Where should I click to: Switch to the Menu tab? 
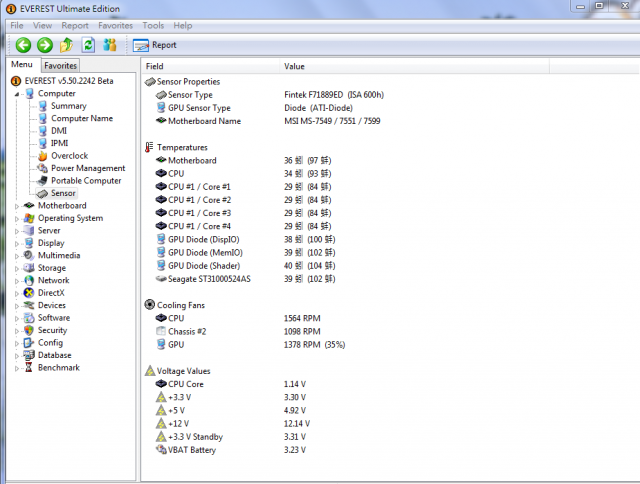click(22, 64)
